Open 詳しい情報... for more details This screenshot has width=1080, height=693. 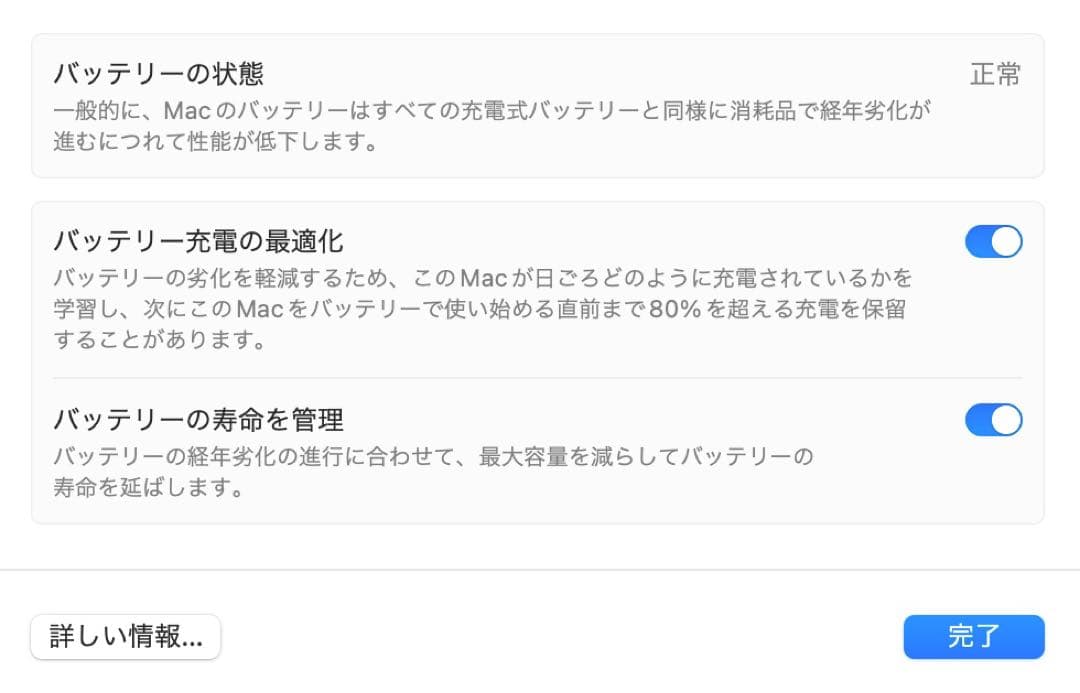tap(125, 637)
